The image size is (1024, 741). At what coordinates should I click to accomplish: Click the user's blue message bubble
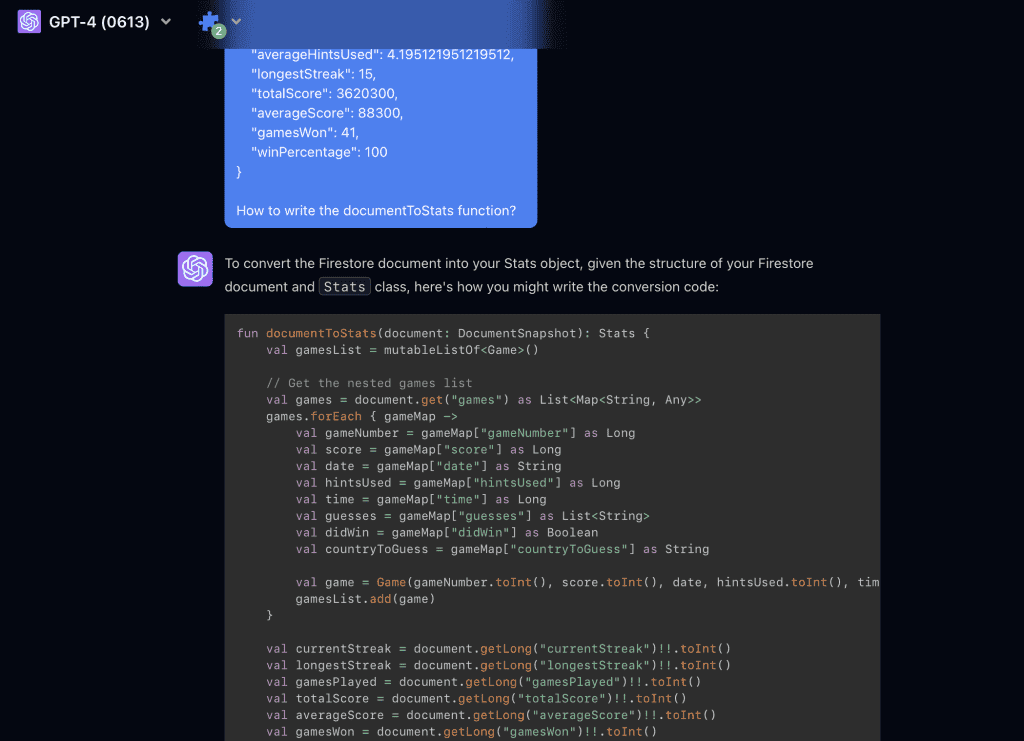pyautogui.click(x=380, y=130)
